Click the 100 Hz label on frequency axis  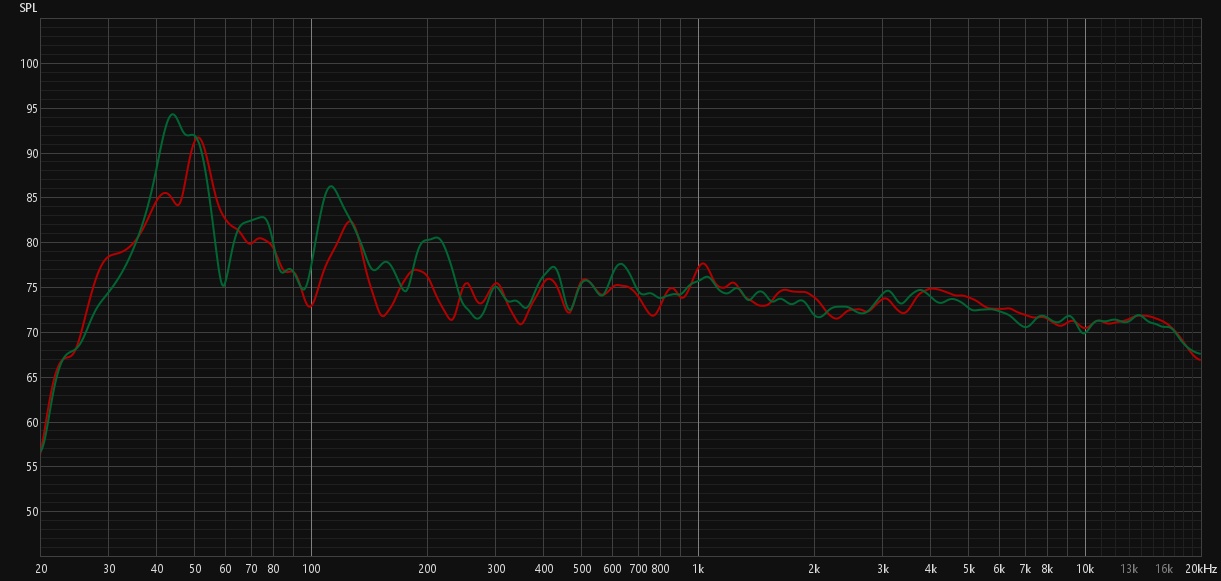tap(311, 569)
